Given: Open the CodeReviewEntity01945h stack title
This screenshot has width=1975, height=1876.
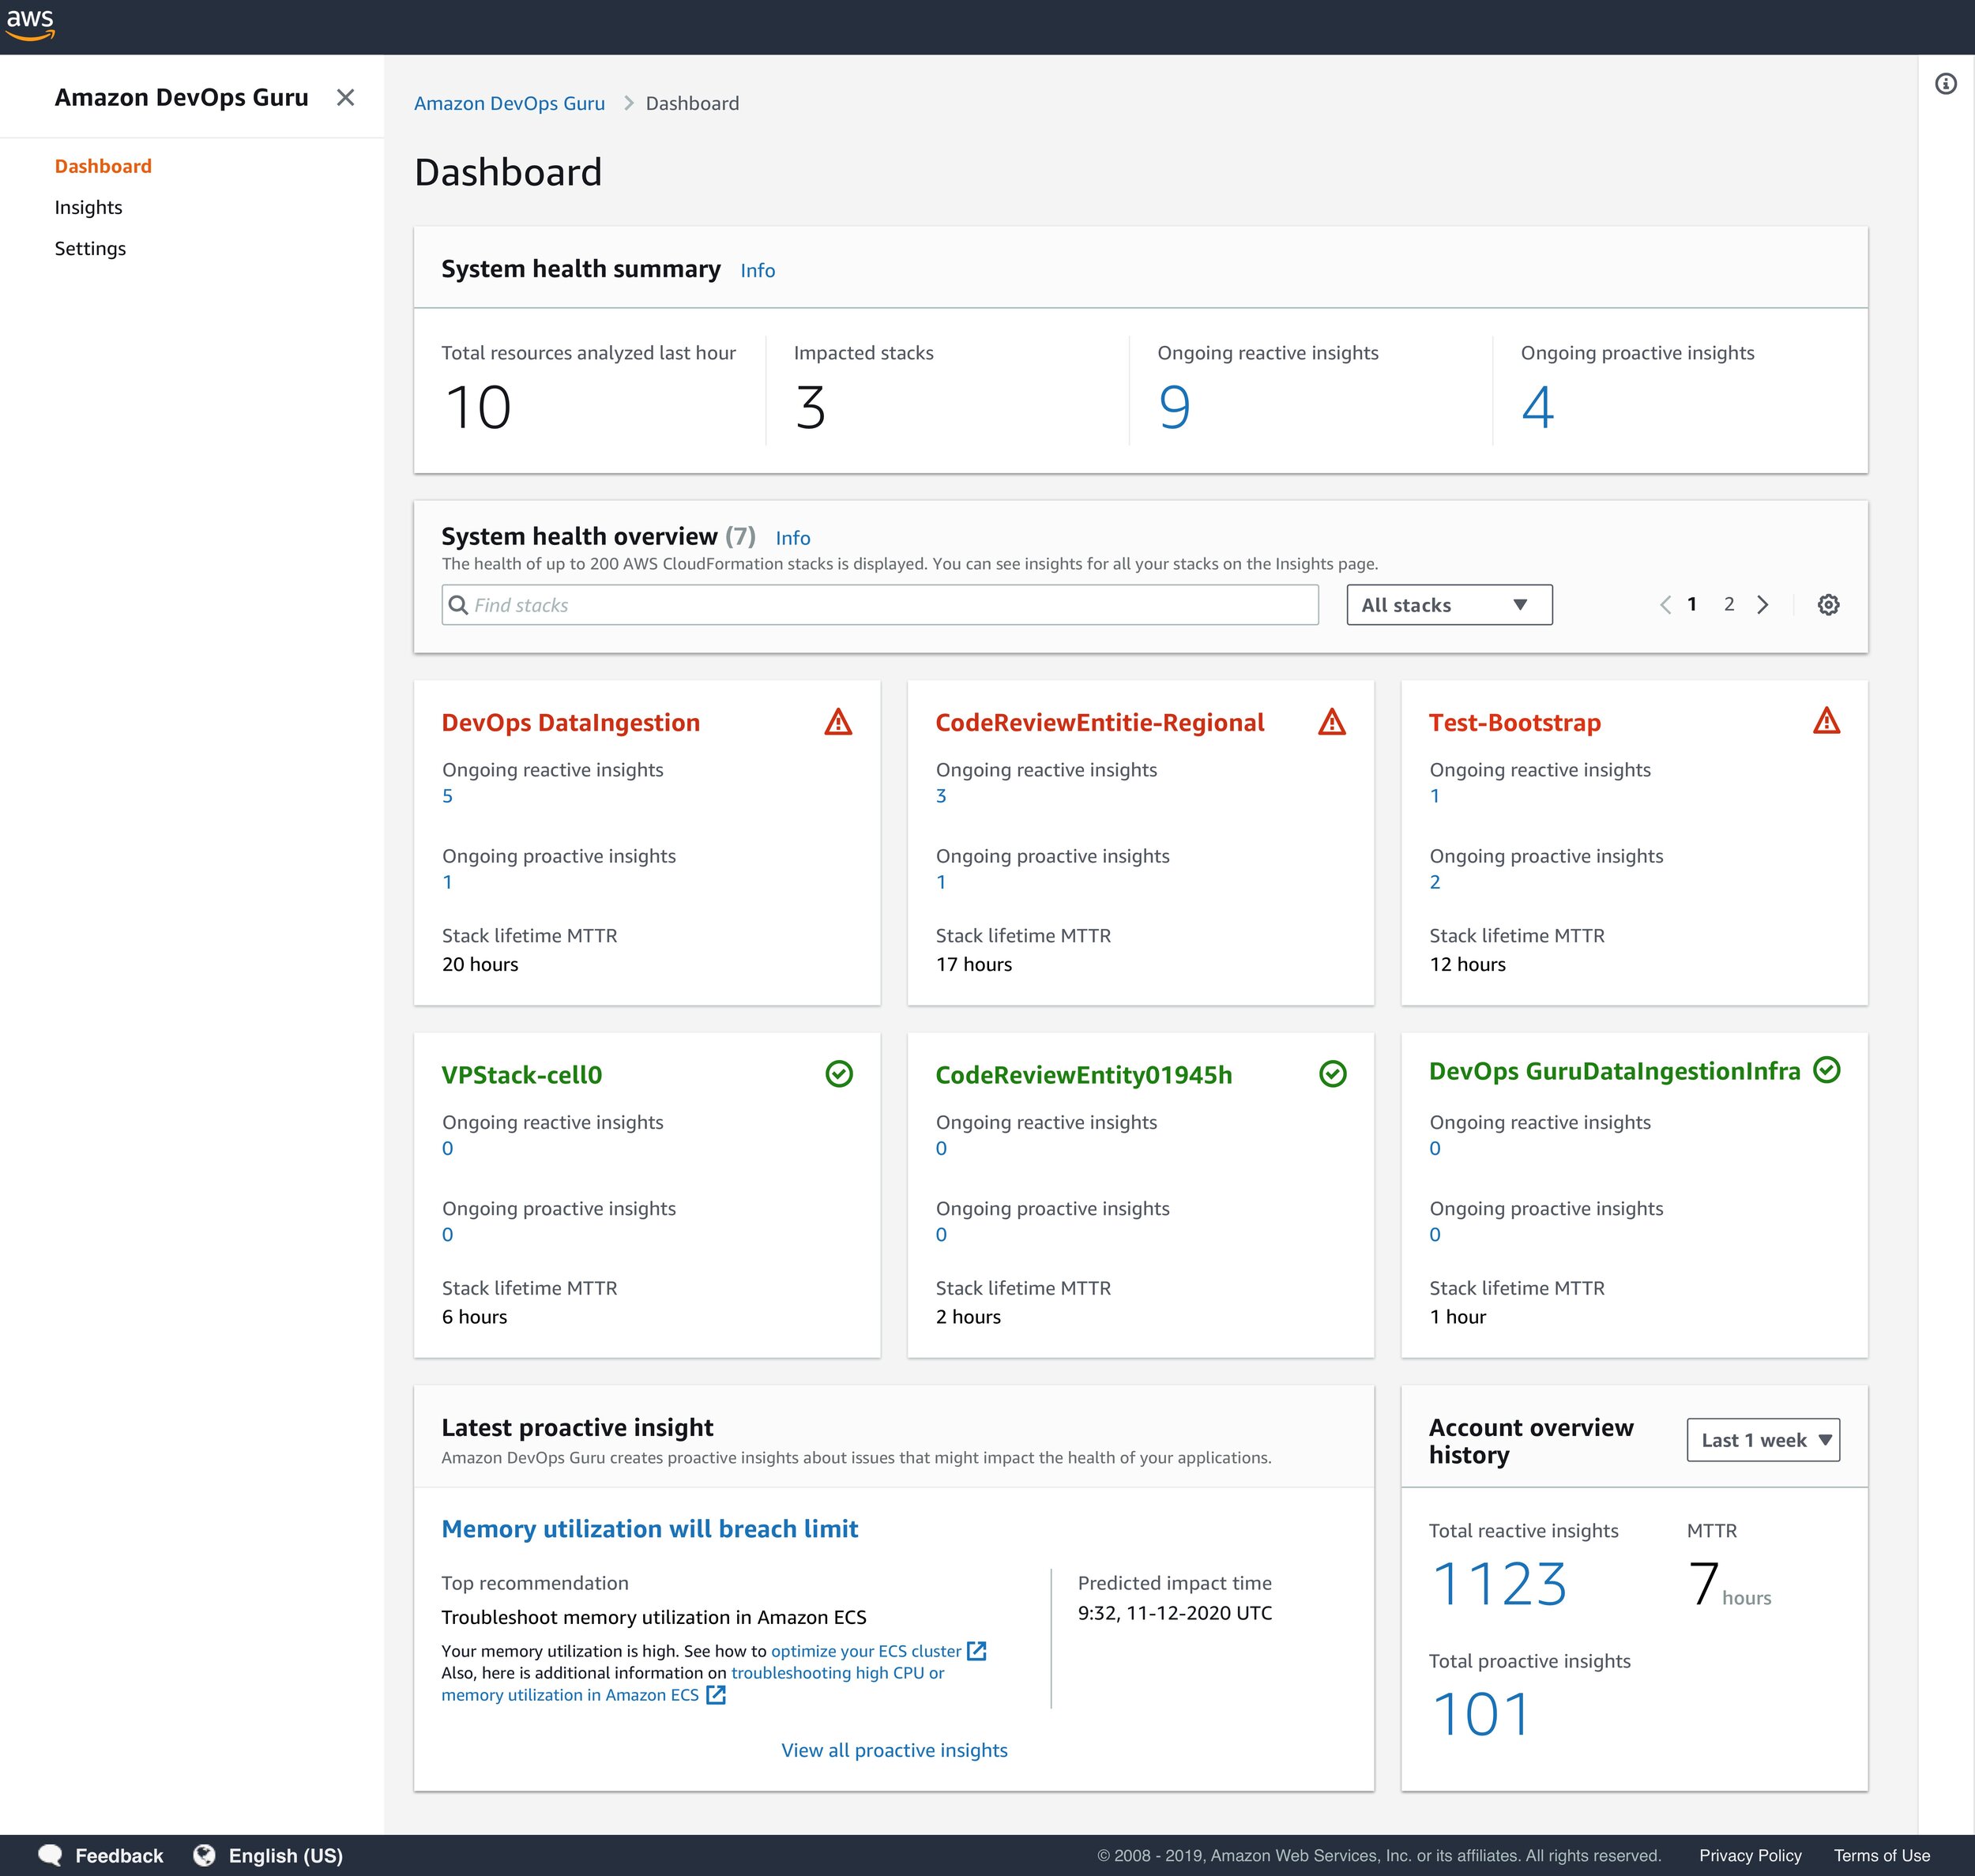Looking at the screenshot, I should (1083, 1075).
